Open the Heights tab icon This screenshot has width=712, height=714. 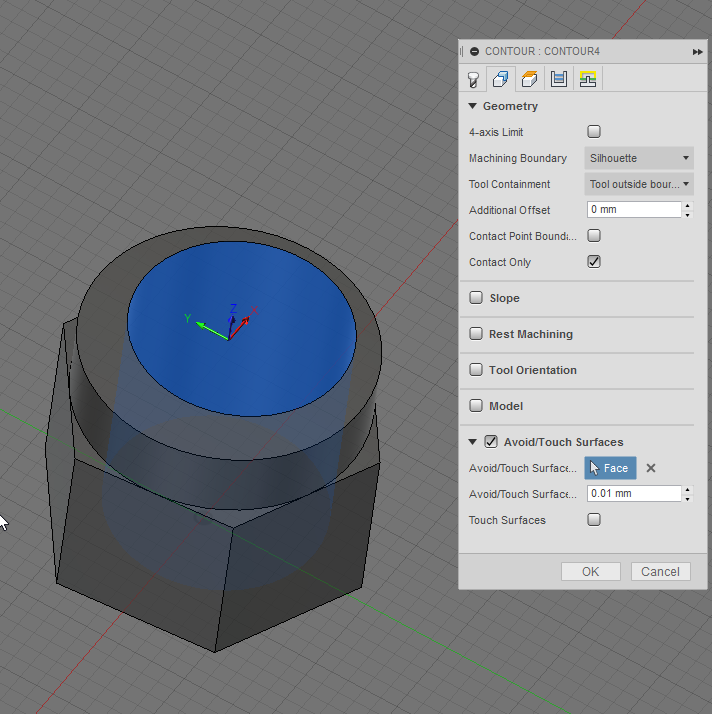coord(530,79)
